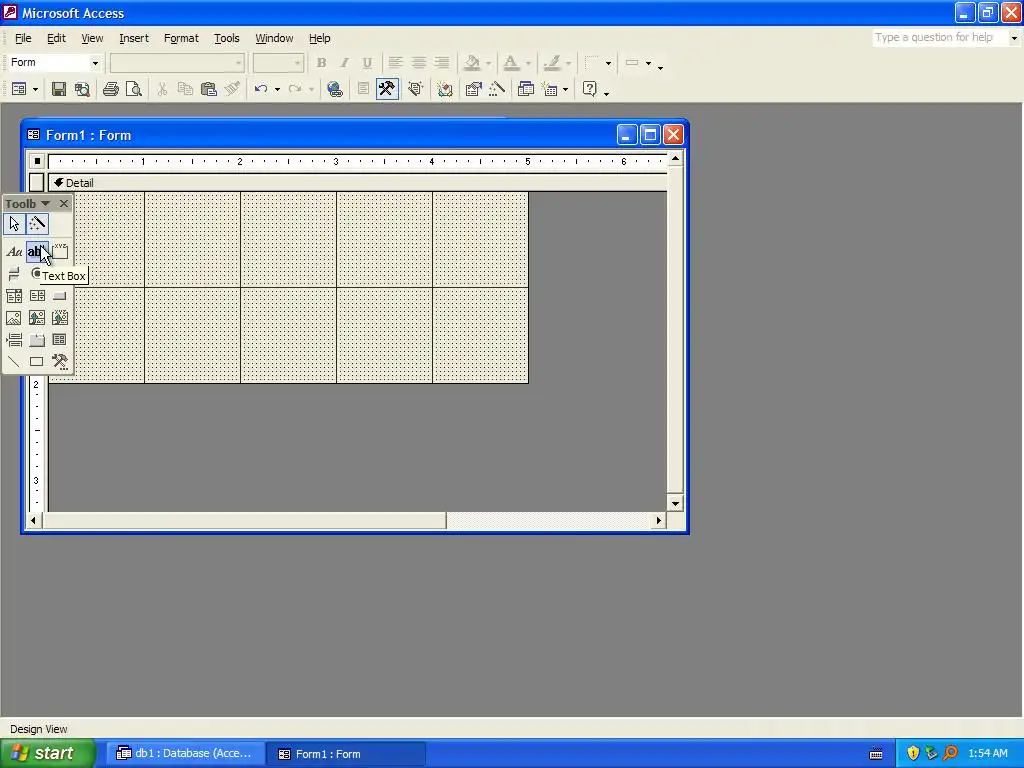Open the Tools menu
1024x768 pixels.
click(x=227, y=39)
